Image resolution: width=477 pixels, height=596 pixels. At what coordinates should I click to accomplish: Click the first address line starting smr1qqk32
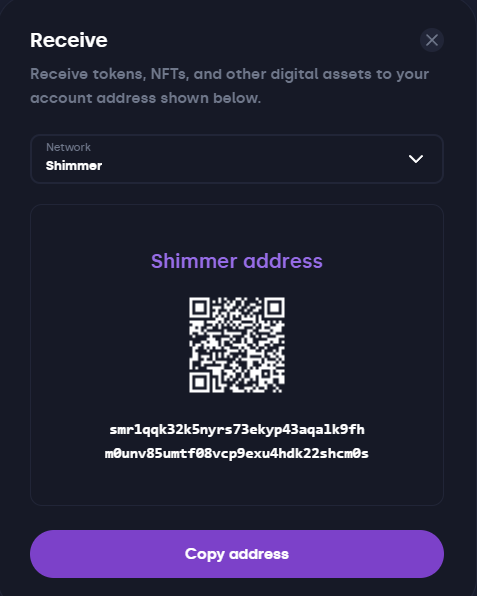237,430
